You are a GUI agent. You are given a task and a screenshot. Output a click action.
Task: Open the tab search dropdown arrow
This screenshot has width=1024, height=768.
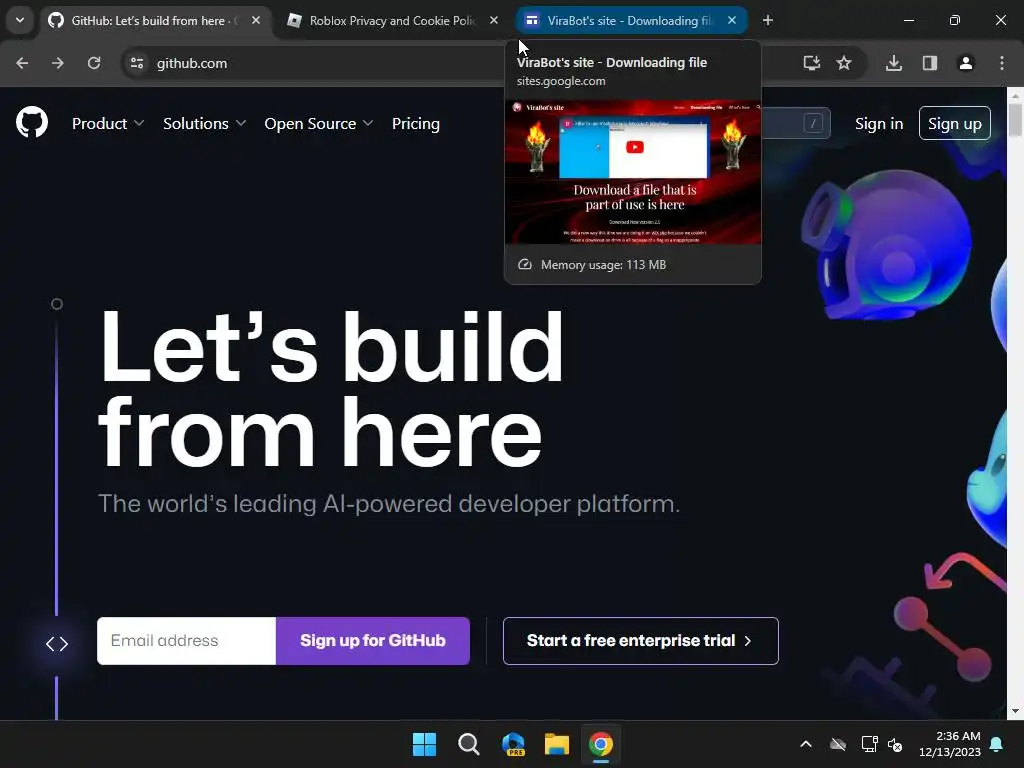tap(20, 20)
